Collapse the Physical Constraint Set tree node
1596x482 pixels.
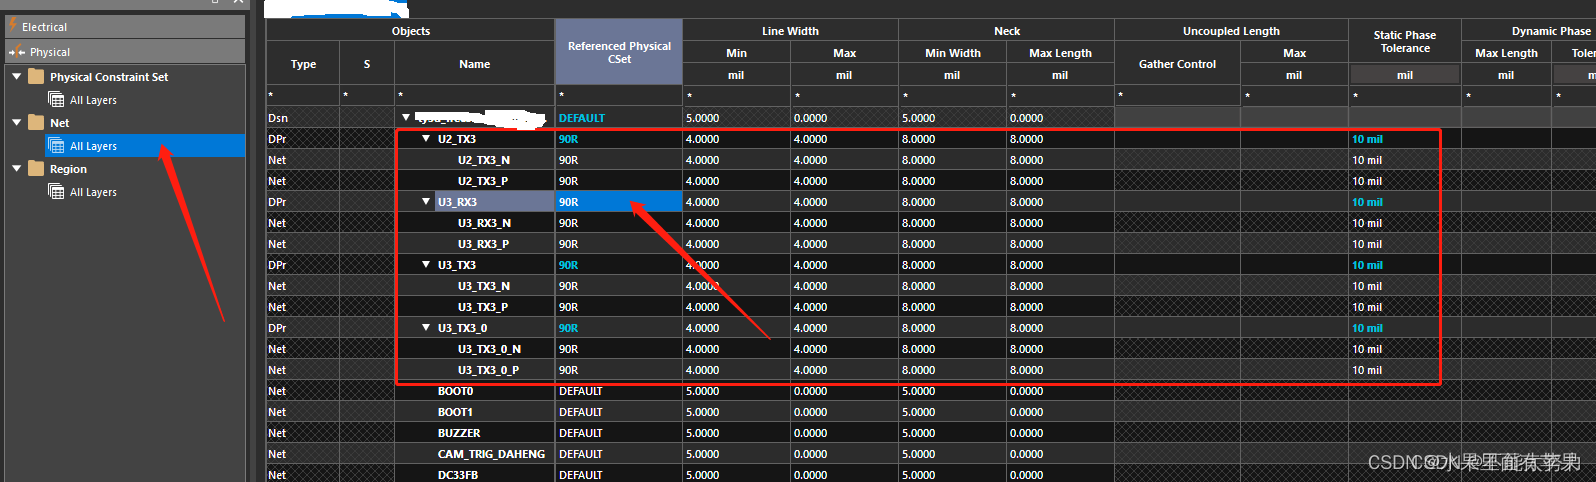pos(17,76)
